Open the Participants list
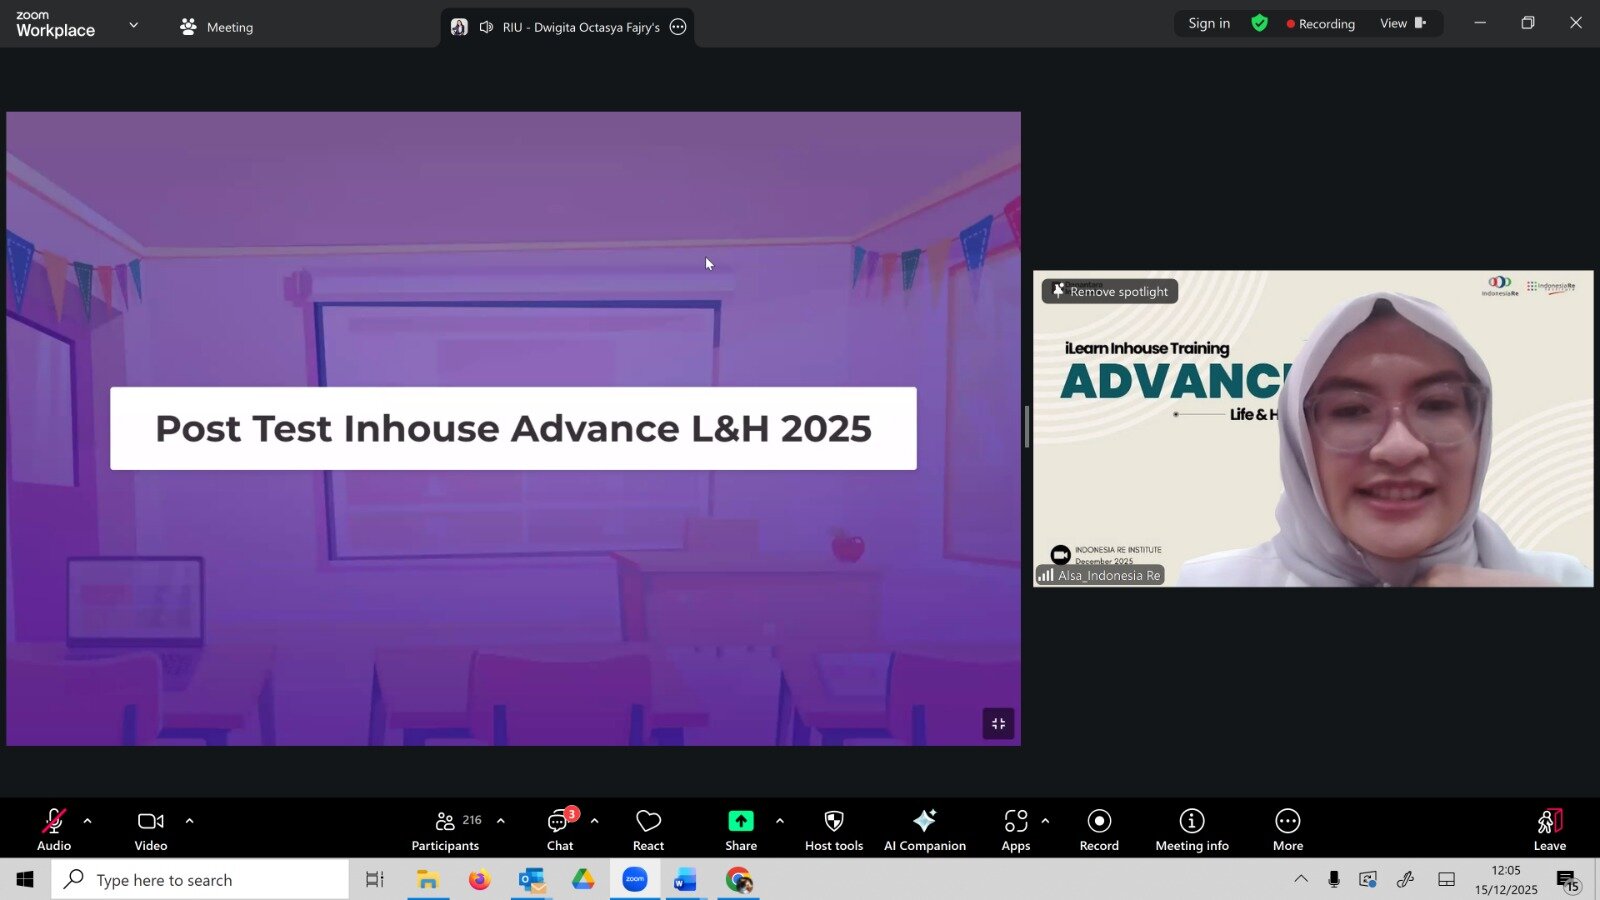 446,829
